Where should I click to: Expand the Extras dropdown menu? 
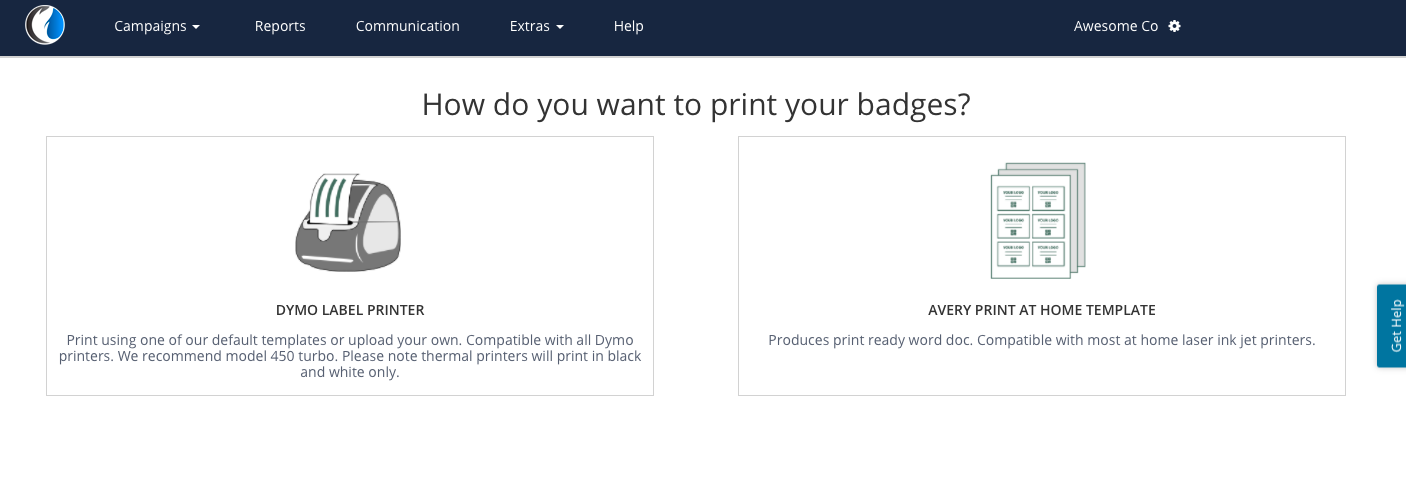tap(537, 26)
